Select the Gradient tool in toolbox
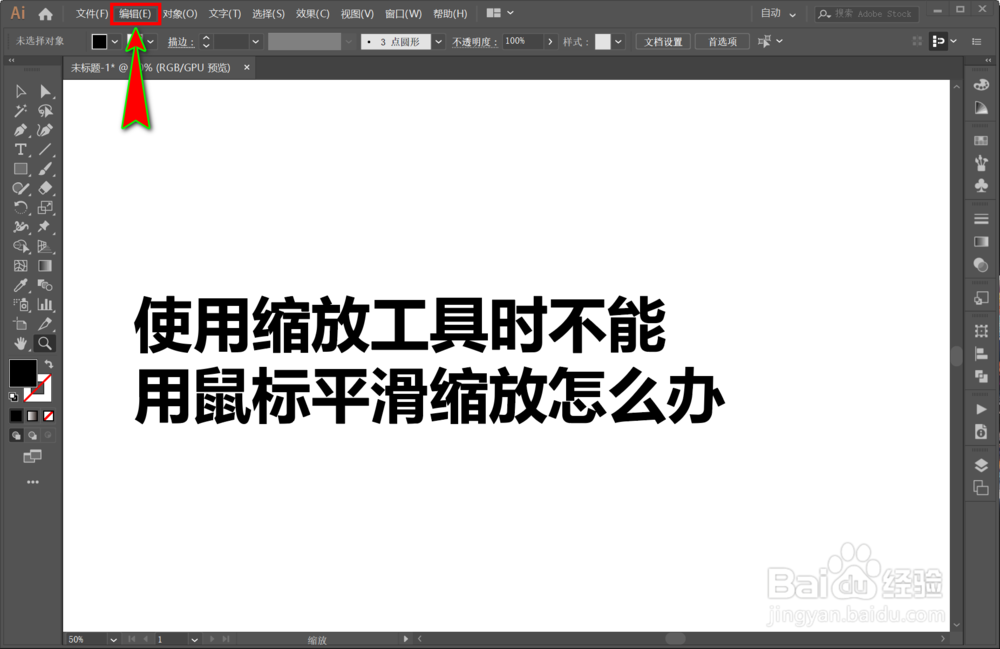Image resolution: width=1000 pixels, height=649 pixels. (x=45, y=266)
